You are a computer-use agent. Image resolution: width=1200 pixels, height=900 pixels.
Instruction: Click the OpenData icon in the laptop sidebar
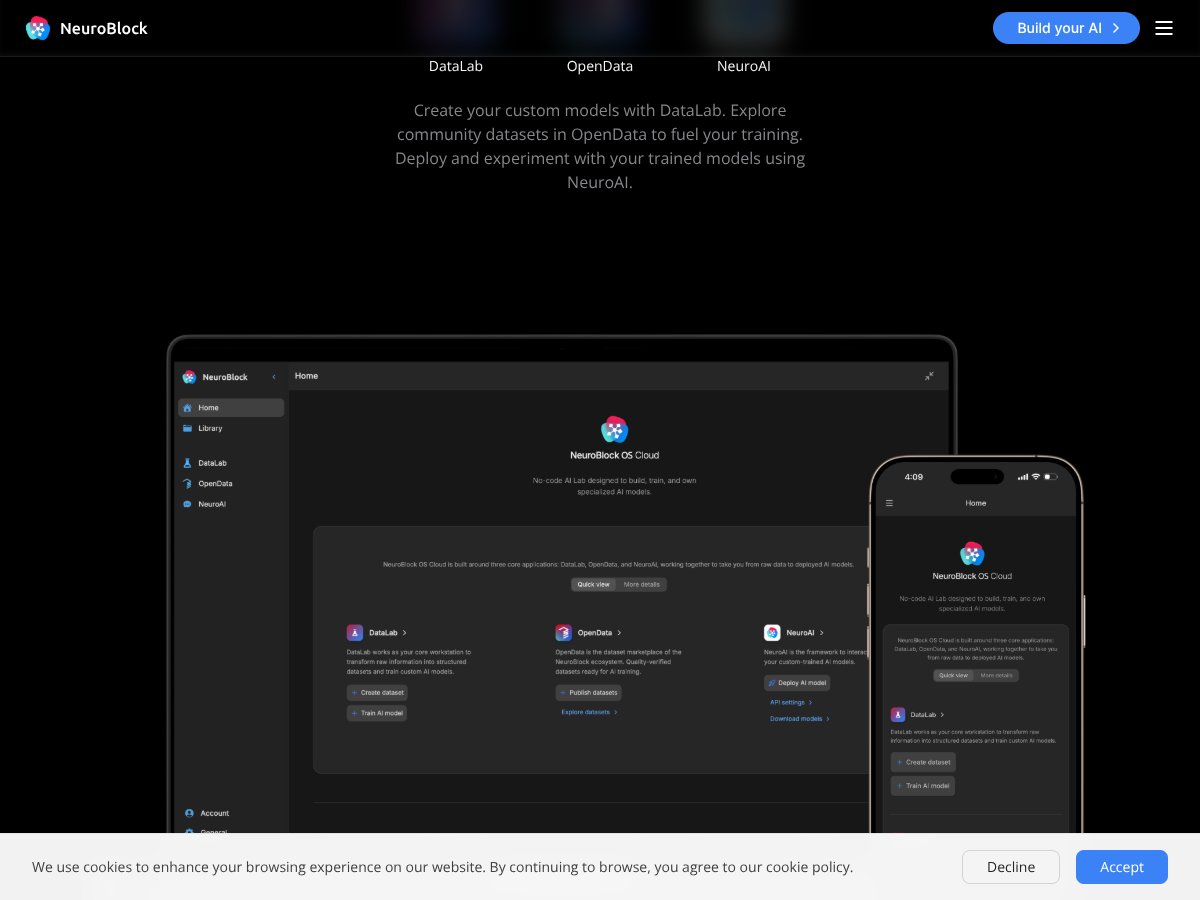pos(188,484)
